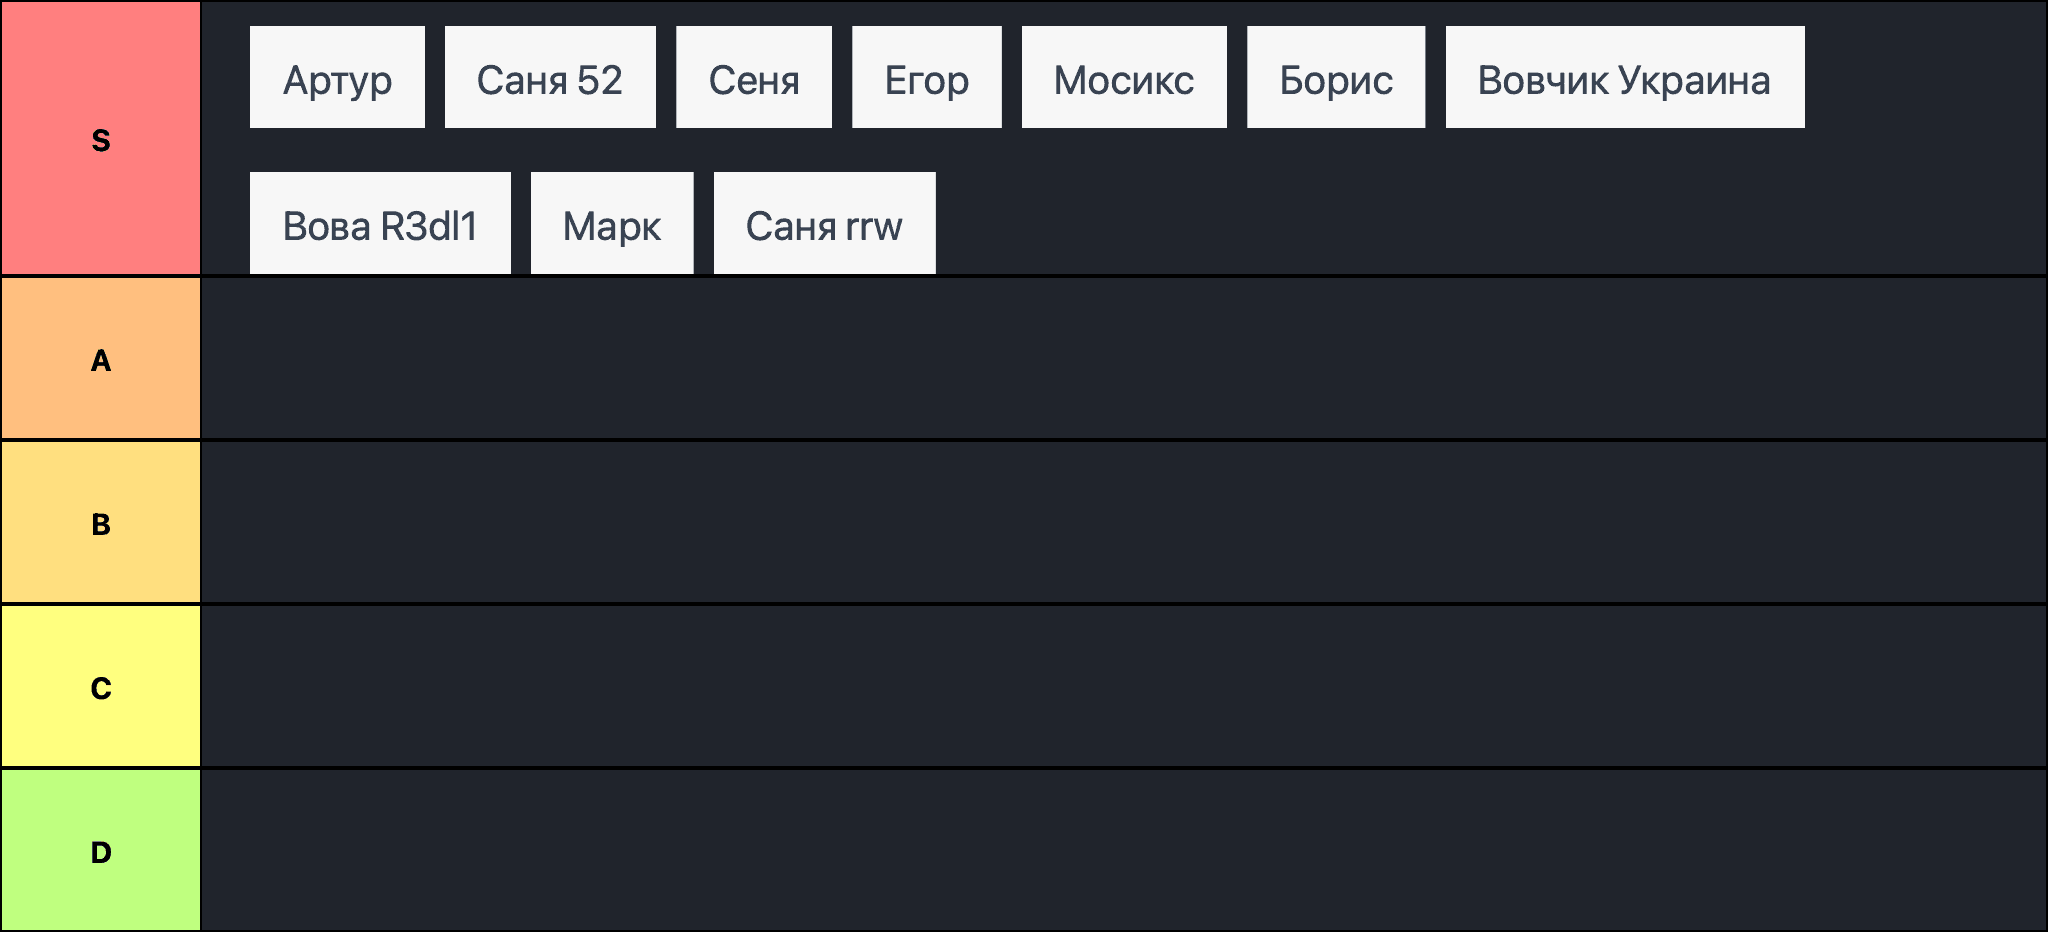Image resolution: width=2048 pixels, height=932 pixels.
Task: Click the red S tier label
Action: (x=101, y=139)
